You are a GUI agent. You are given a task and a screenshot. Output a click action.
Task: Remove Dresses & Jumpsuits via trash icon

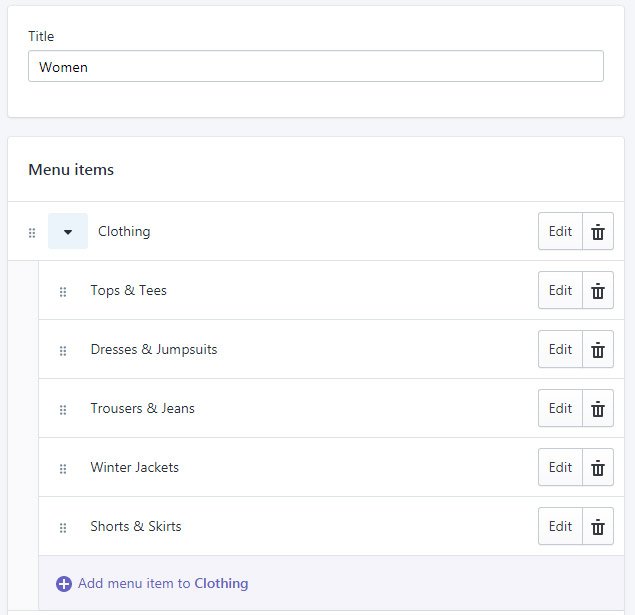(598, 350)
